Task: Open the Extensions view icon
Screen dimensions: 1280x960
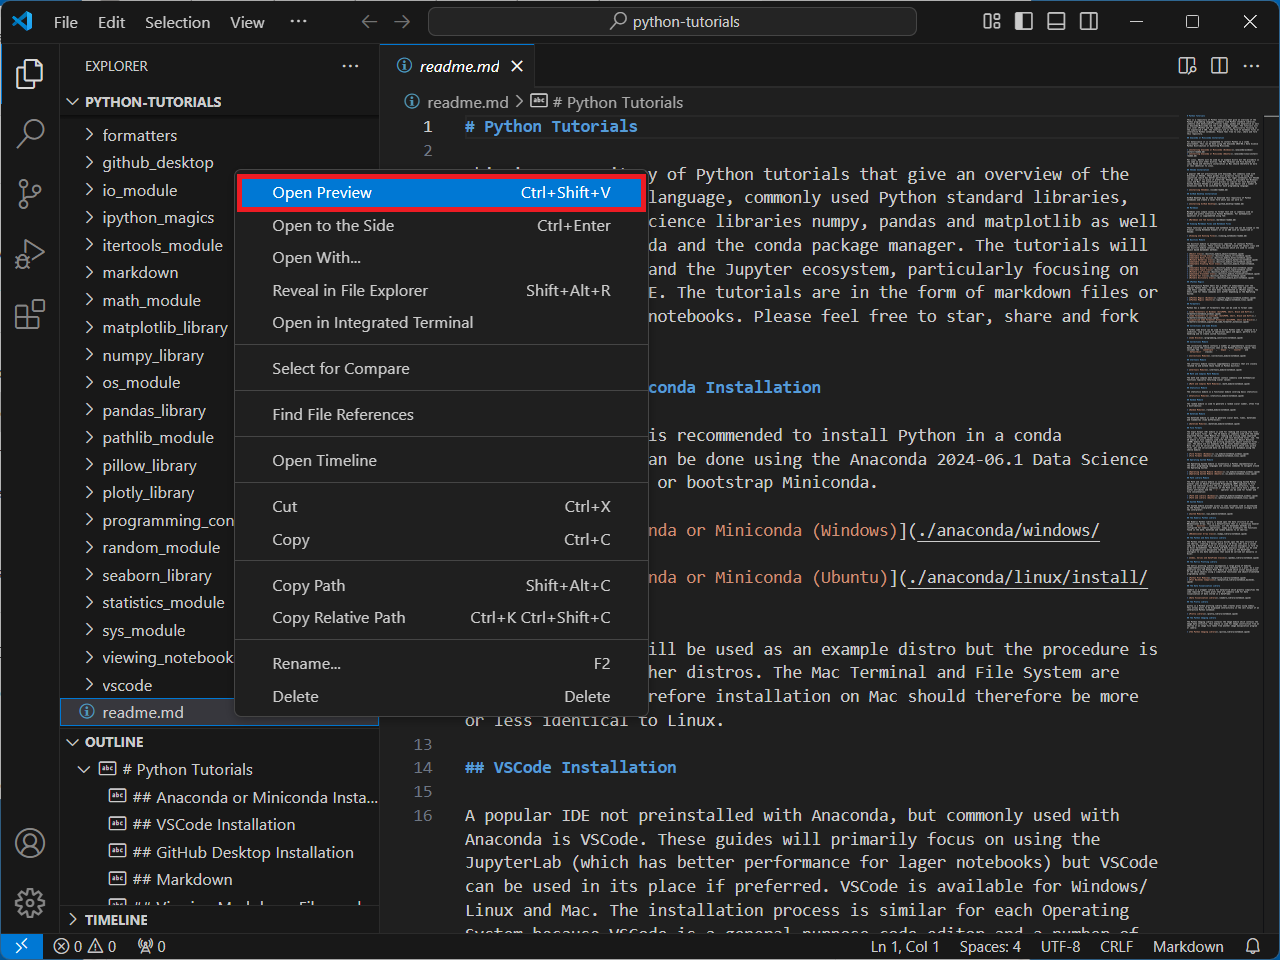Action: [30, 314]
